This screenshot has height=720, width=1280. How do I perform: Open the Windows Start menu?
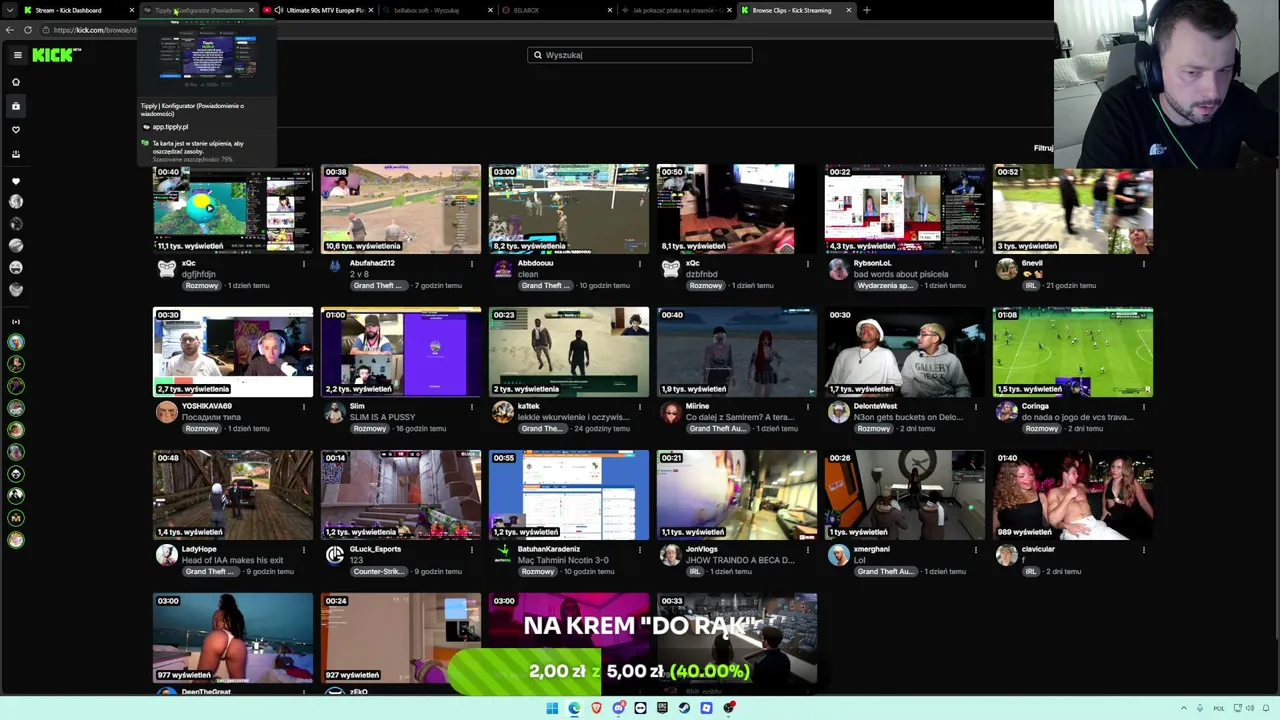(552, 708)
